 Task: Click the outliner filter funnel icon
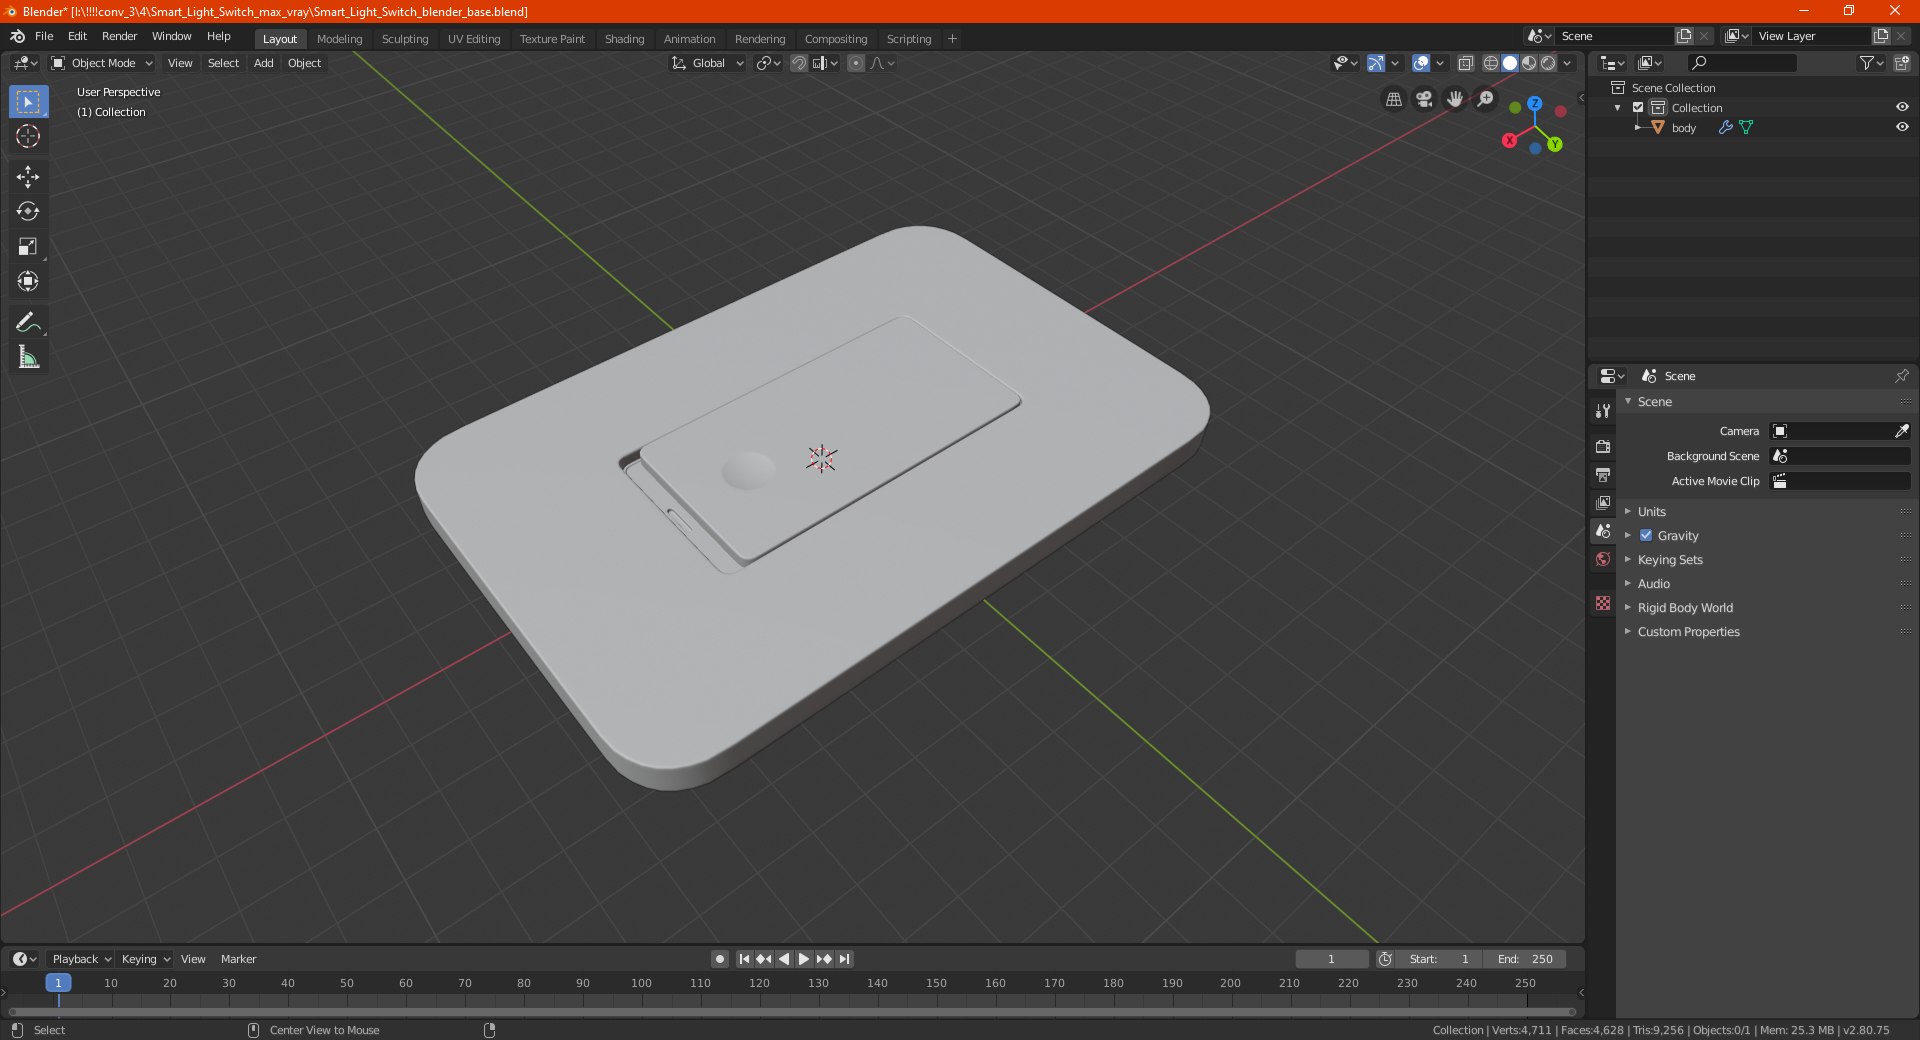pyautogui.click(x=1871, y=63)
